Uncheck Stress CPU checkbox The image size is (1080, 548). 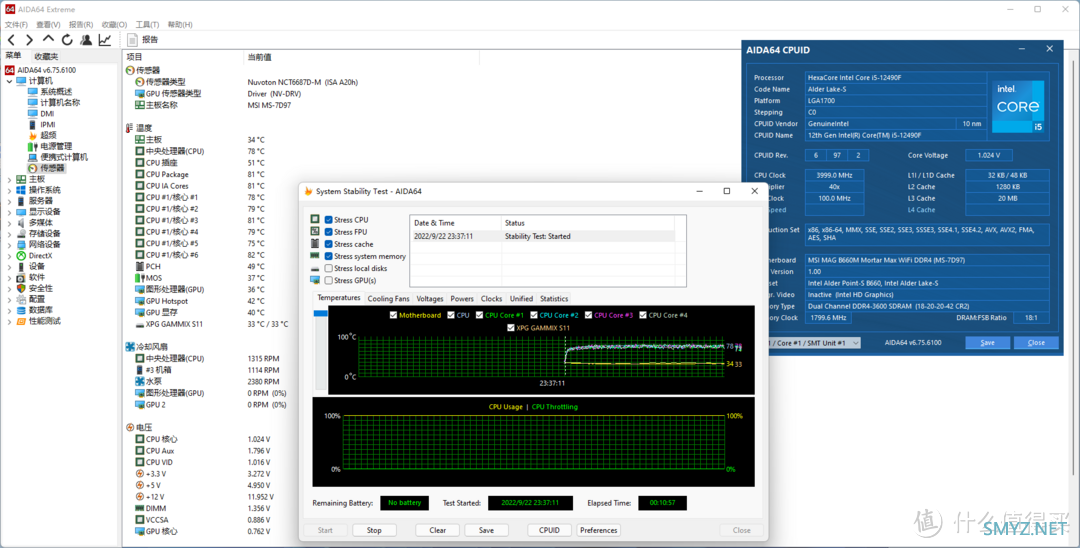tap(329, 220)
